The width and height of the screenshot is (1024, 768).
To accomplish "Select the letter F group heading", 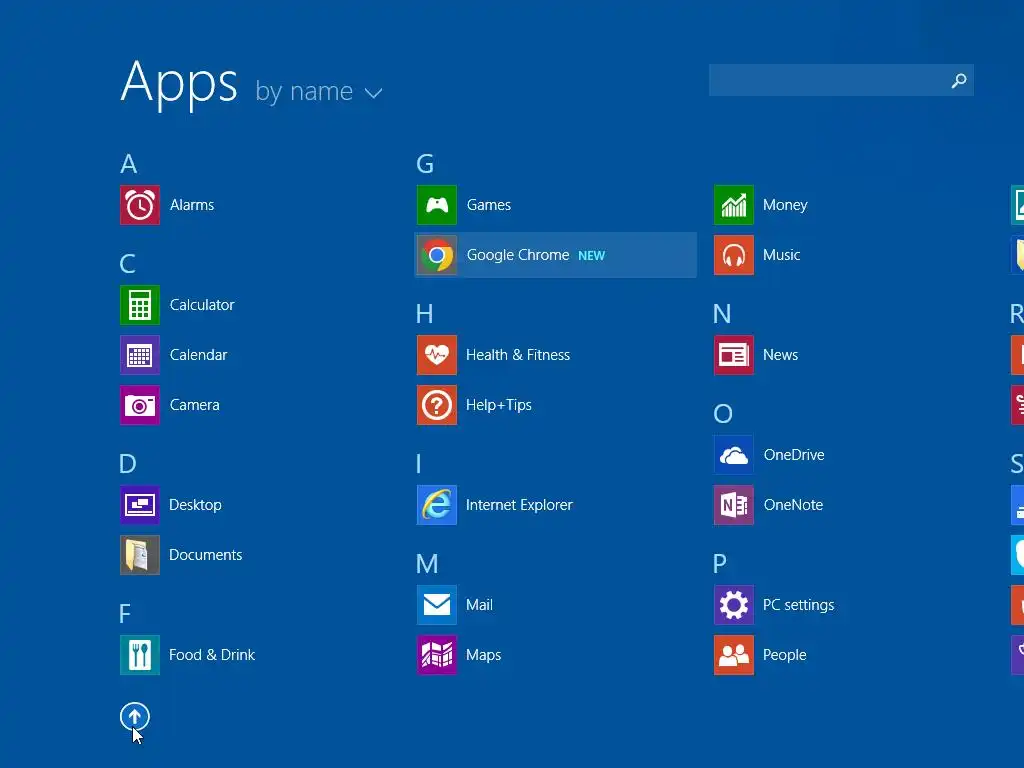I will pos(125,614).
